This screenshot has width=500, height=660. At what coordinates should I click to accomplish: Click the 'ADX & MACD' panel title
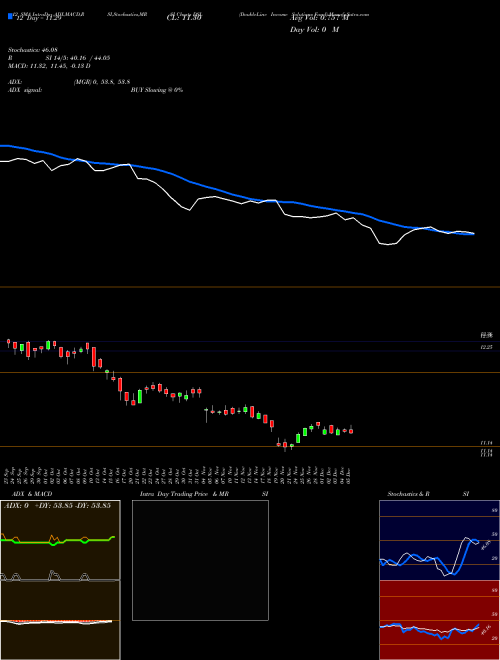tap(32, 494)
